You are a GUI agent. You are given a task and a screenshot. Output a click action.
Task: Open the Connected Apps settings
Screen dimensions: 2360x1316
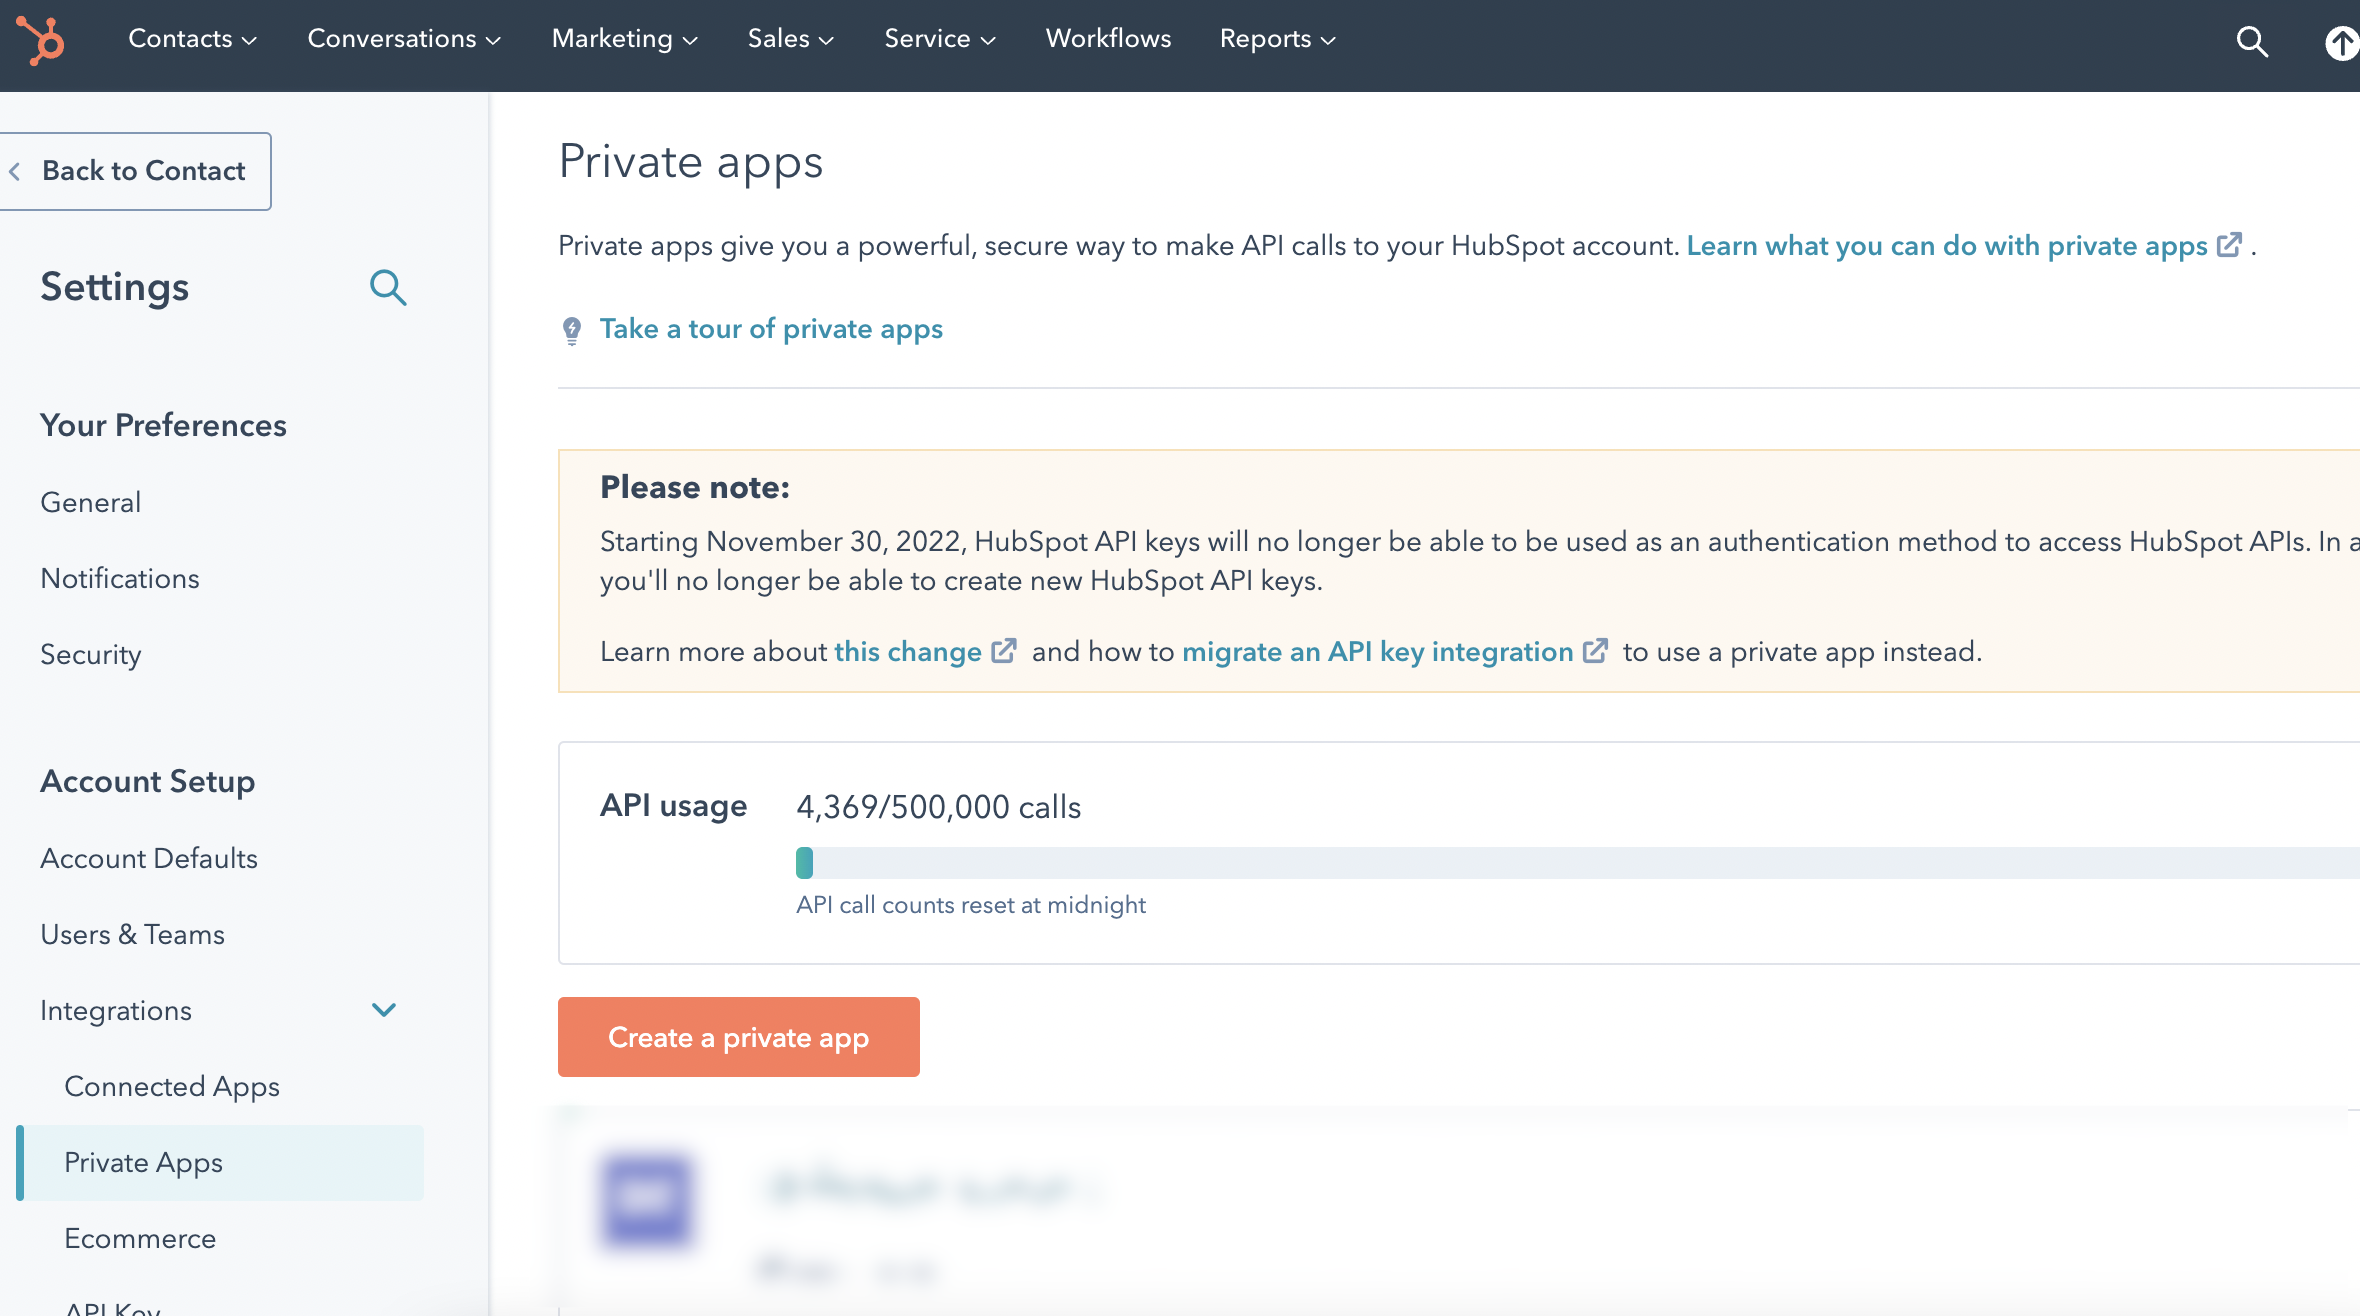point(171,1086)
